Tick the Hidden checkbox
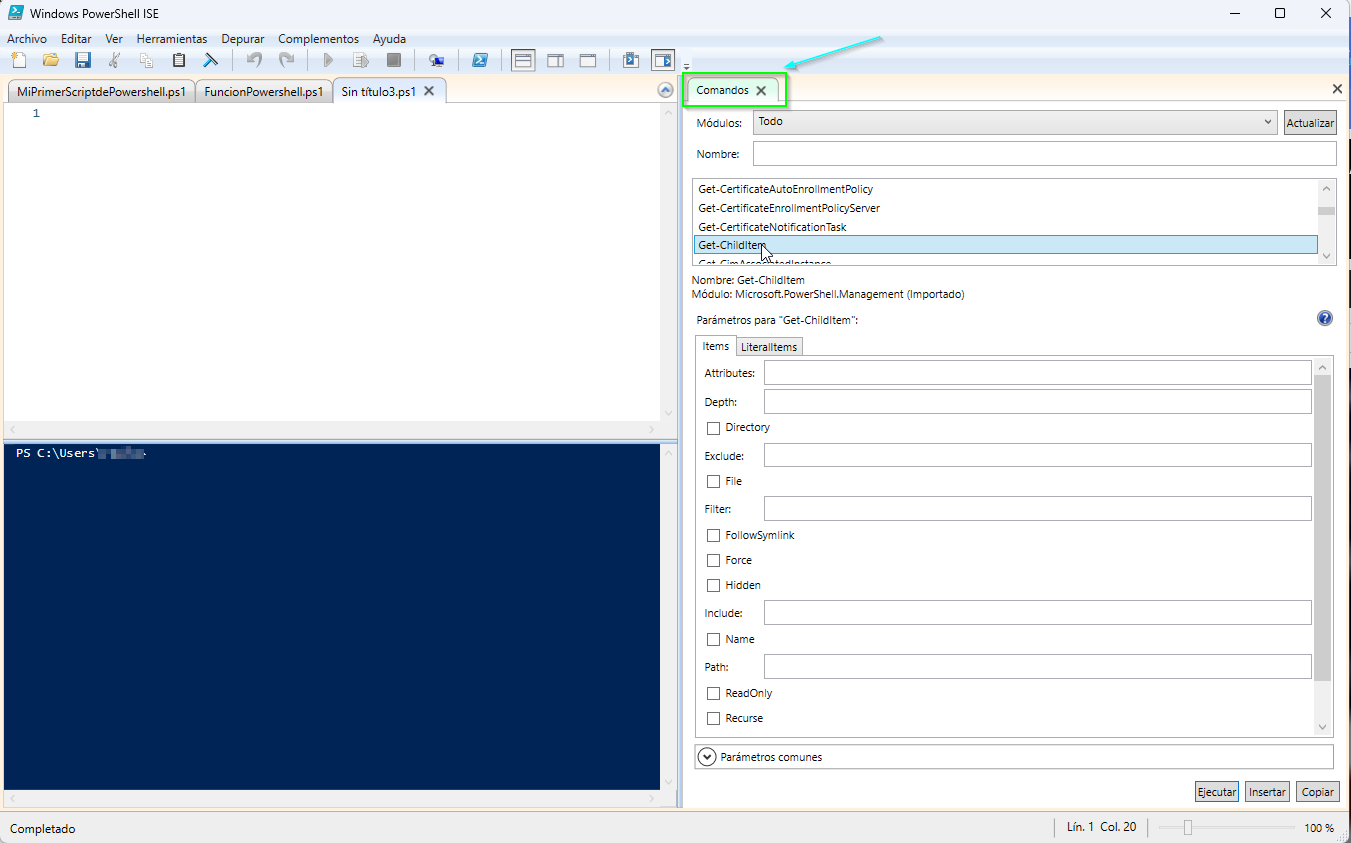Image resolution: width=1351 pixels, height=843 pixels. point(713,585)
